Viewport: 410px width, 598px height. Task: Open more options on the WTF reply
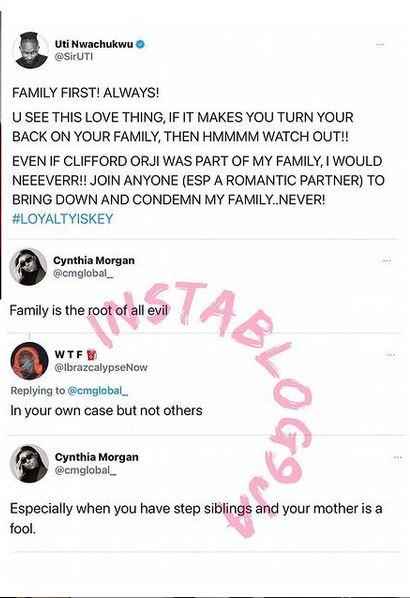390,355
